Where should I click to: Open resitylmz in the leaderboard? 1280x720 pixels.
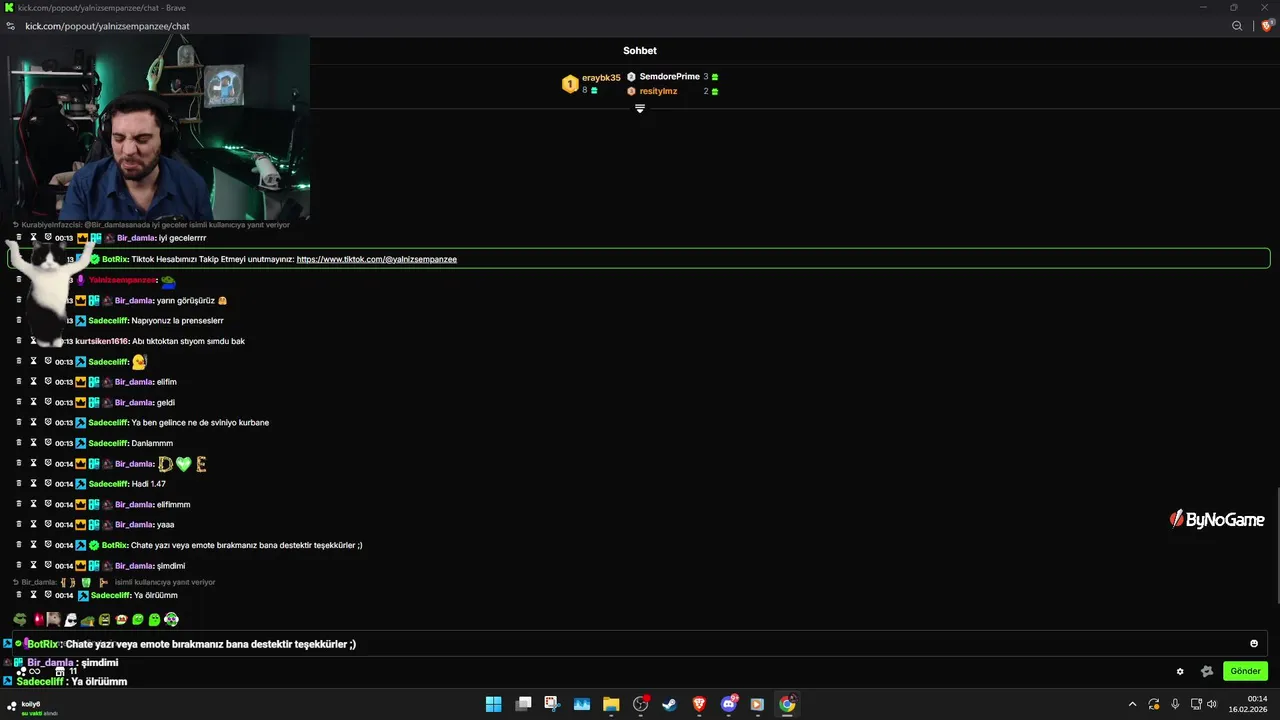[x=658, y=91]
